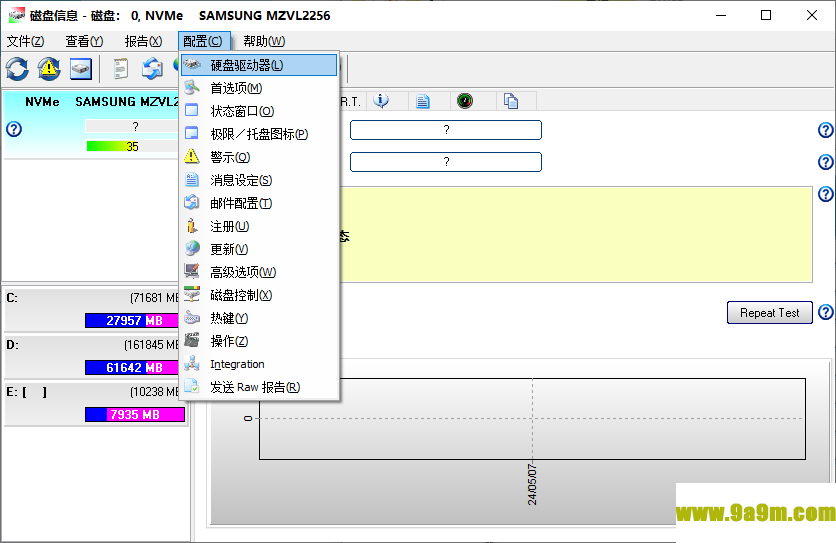Select 消息设定(S) menu entry

pos(259,180)
